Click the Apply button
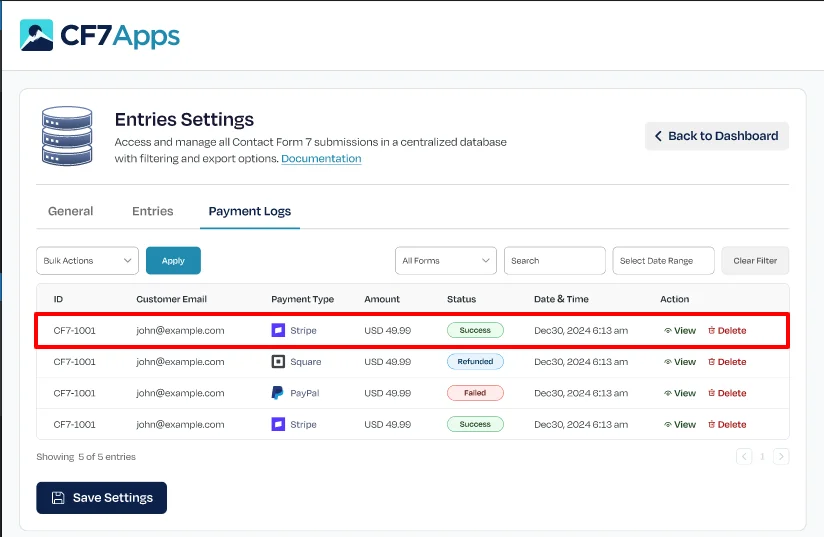Viewport: 824px width, 537px height. tap(173, 261)
